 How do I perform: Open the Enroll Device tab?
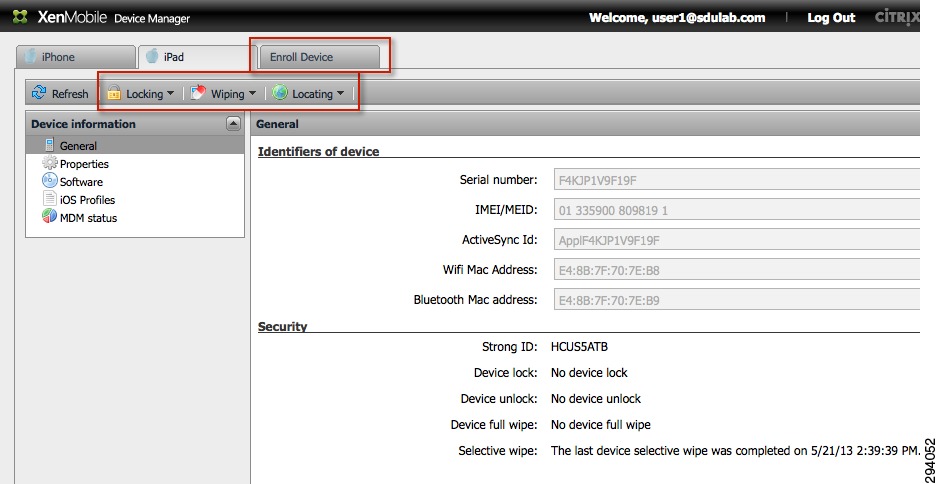(x=320, y=57)
